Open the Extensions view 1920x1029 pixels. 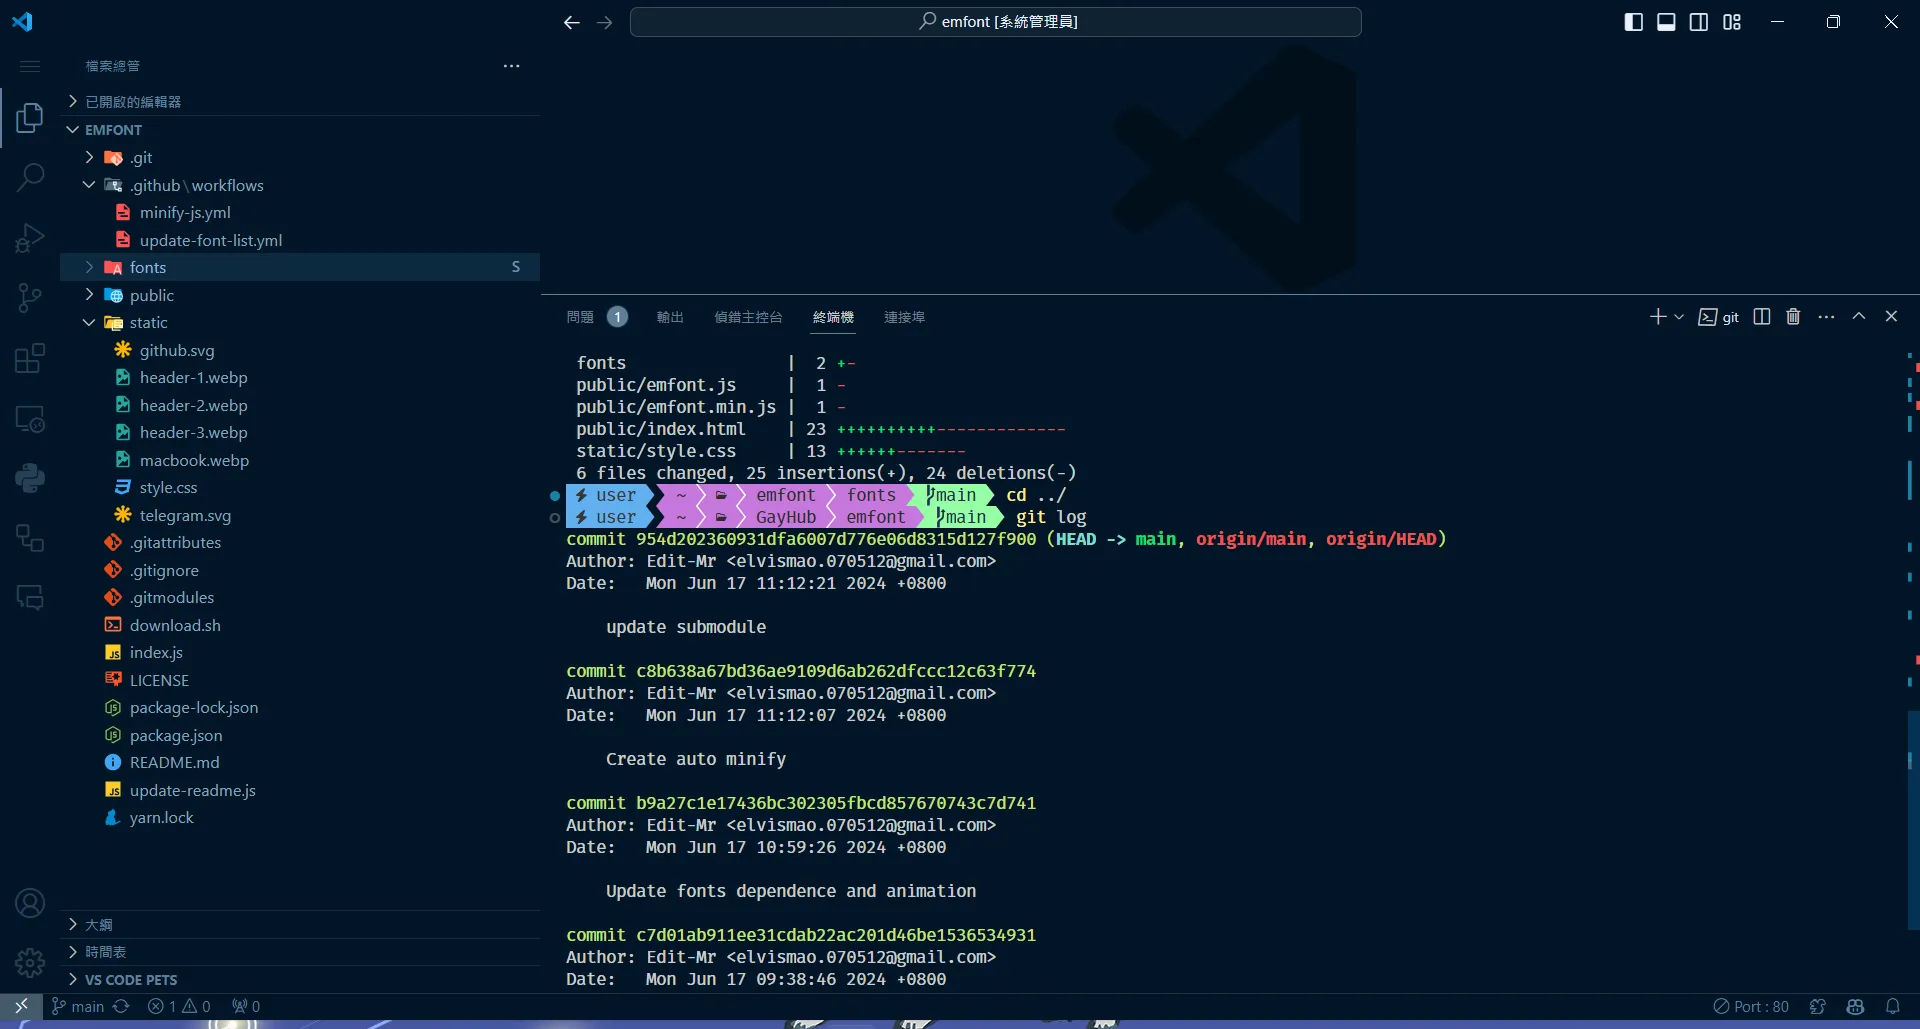click(30, 358)
